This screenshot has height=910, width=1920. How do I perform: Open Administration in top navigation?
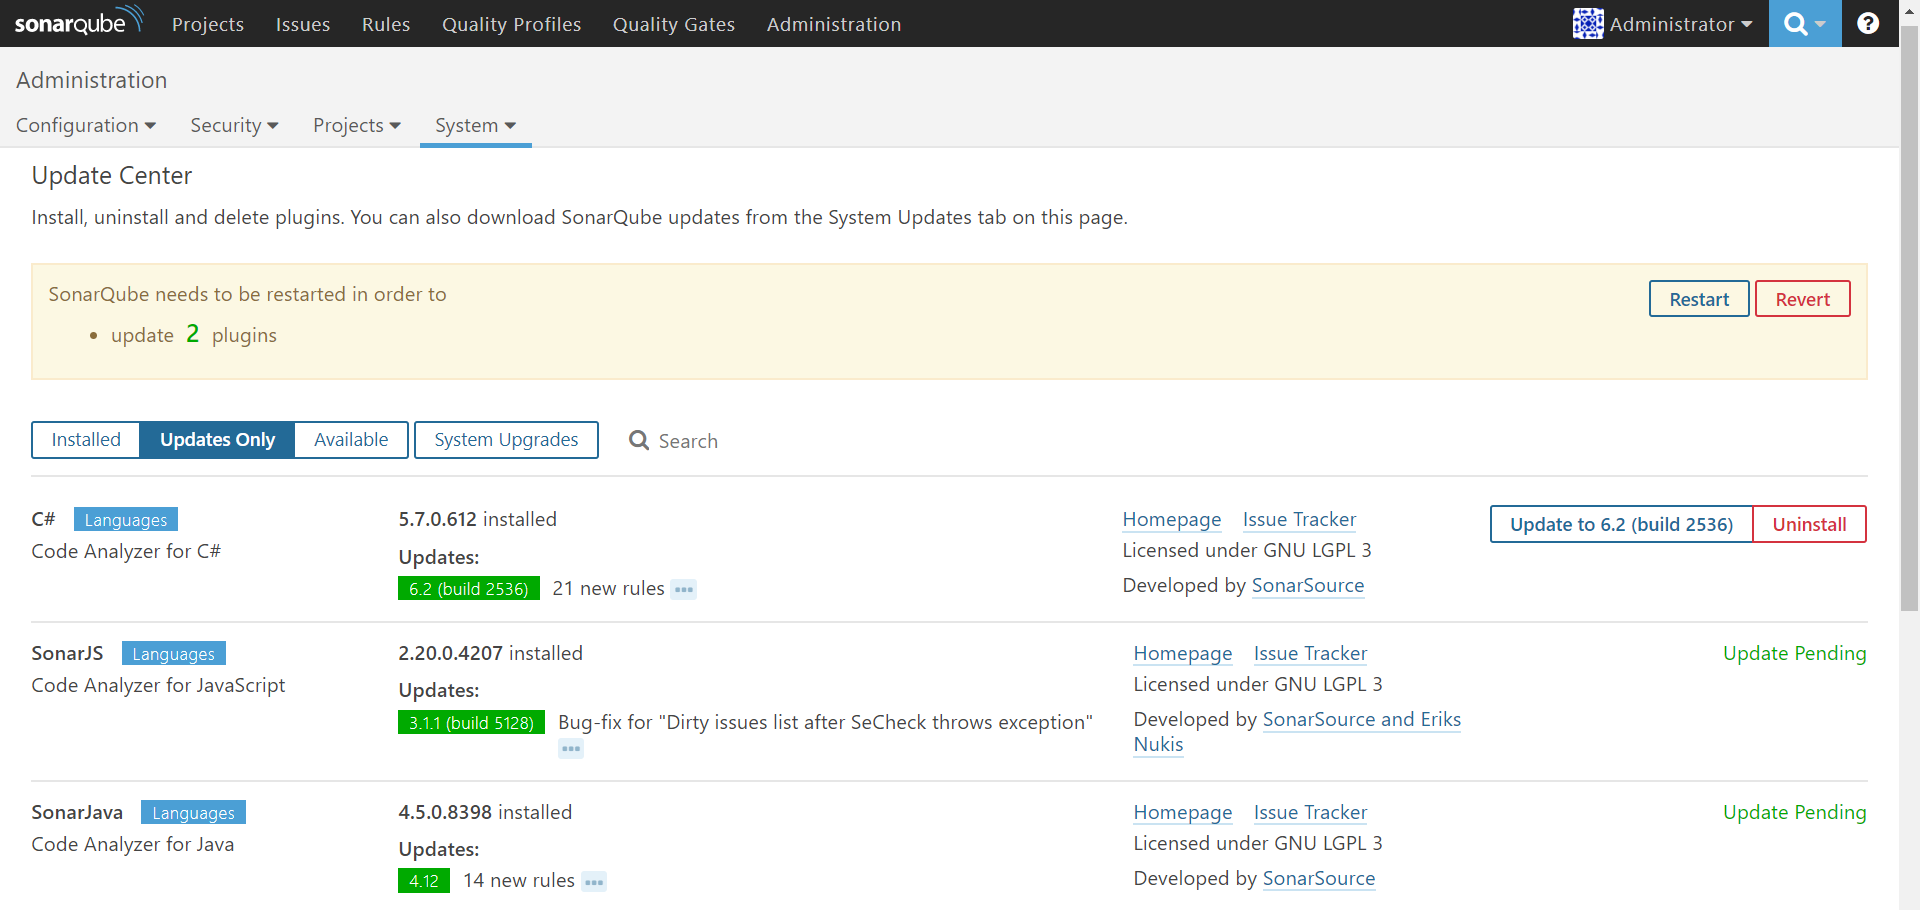[834, 24]
